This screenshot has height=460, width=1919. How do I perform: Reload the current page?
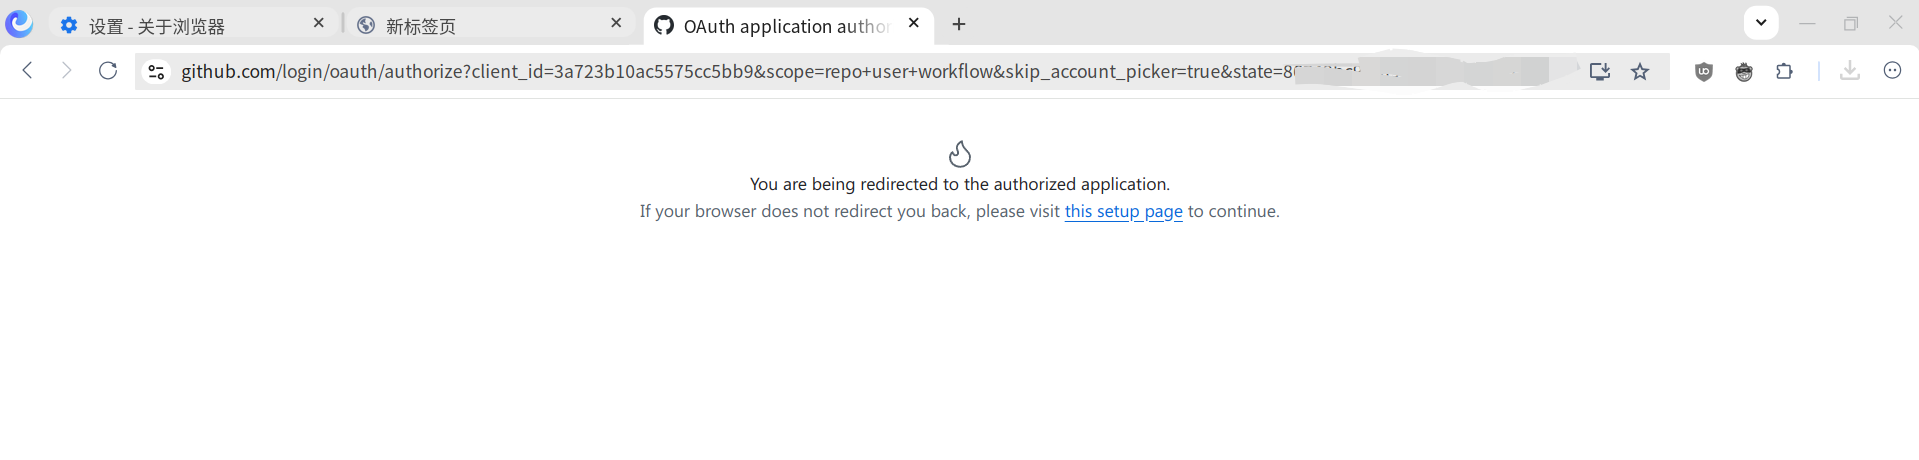pyautogui.click(x=108, y=70)
